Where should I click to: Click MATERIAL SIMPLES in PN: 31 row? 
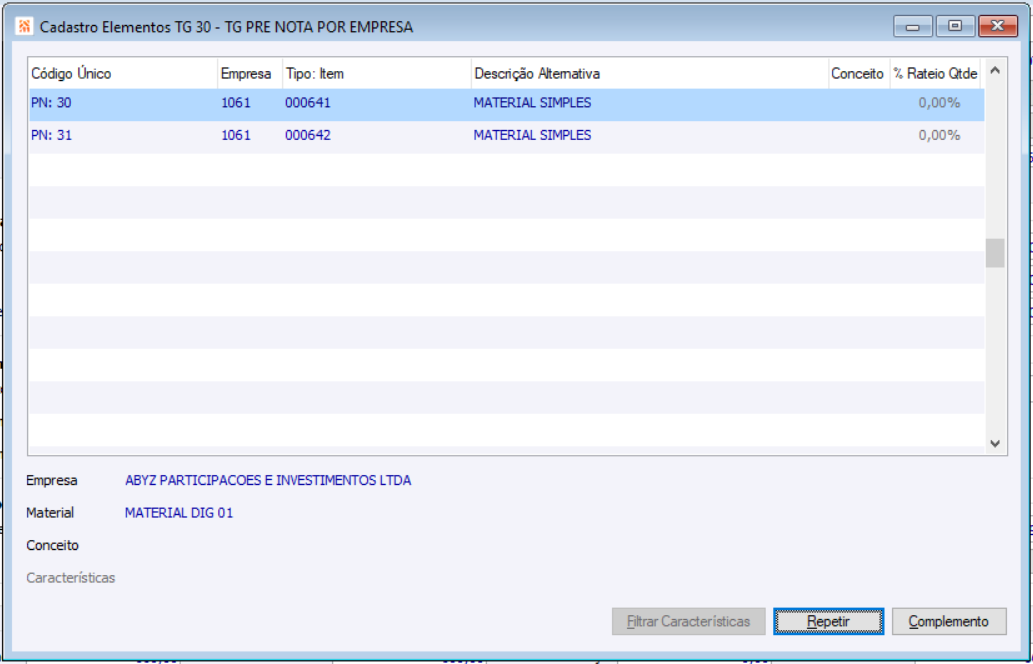(532, 136)
